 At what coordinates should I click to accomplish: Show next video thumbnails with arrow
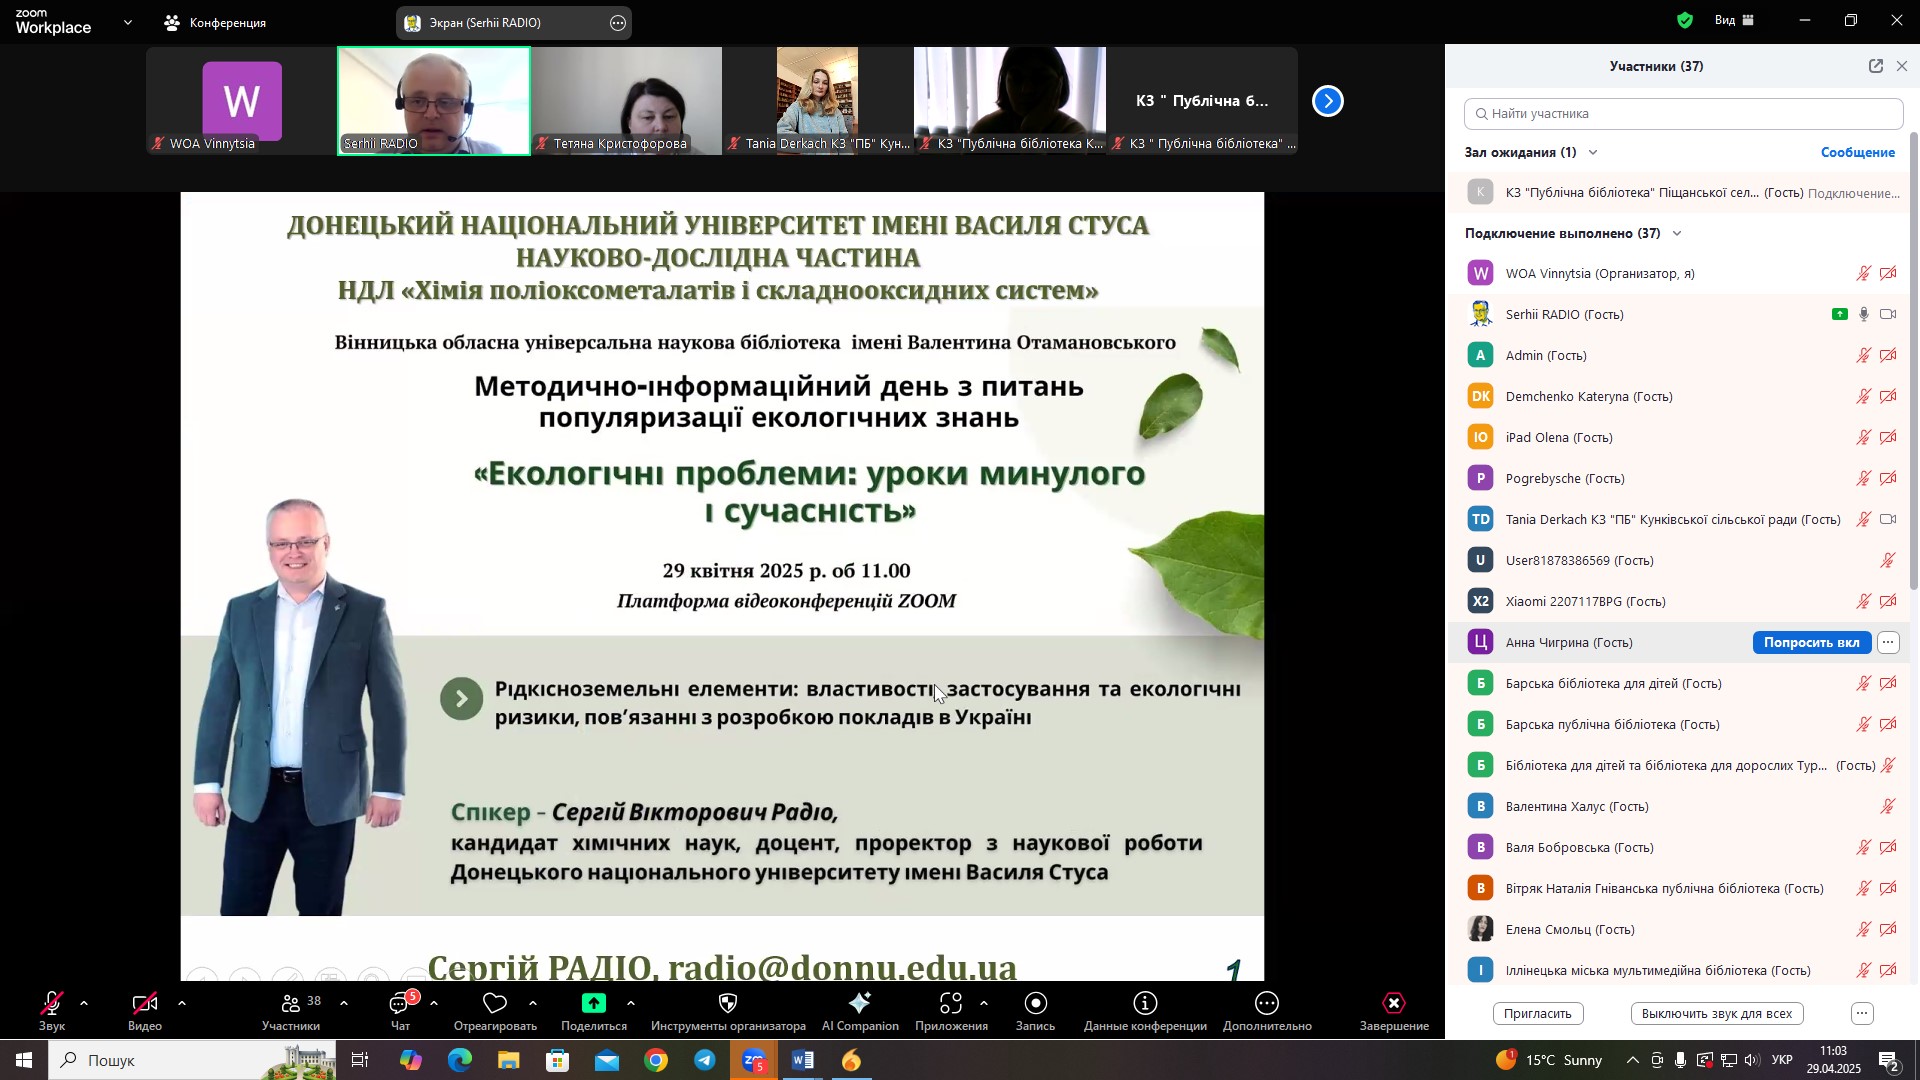pyautogui.click(x=1328, y=101)
